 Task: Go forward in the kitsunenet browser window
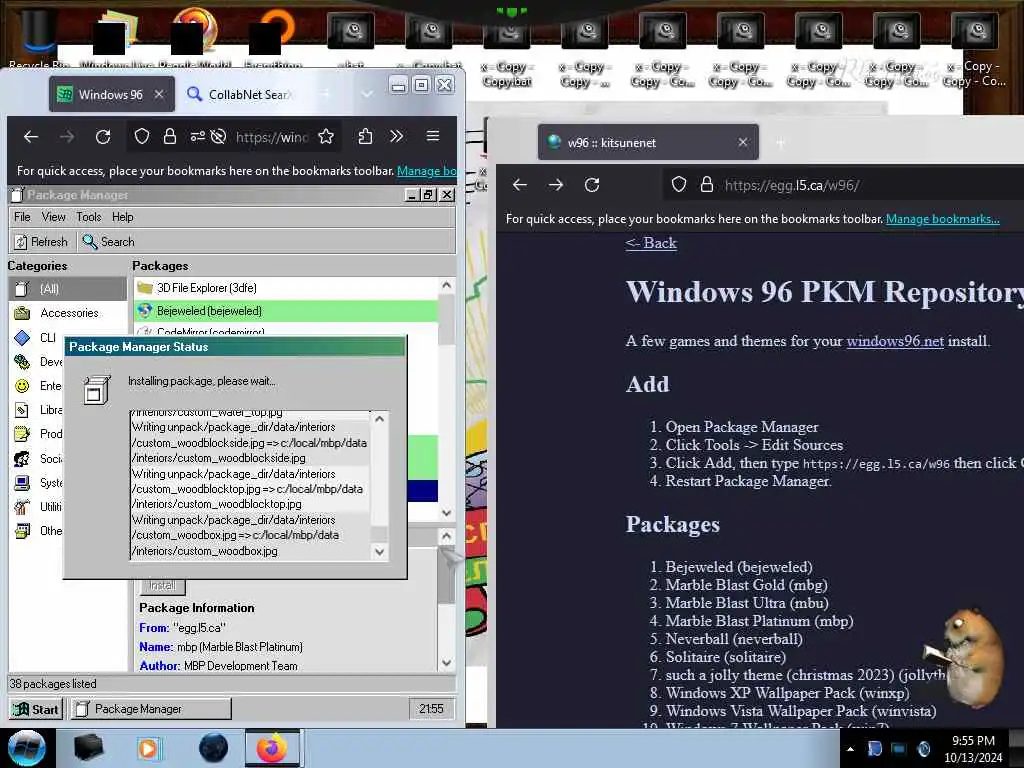coord(556,185)
